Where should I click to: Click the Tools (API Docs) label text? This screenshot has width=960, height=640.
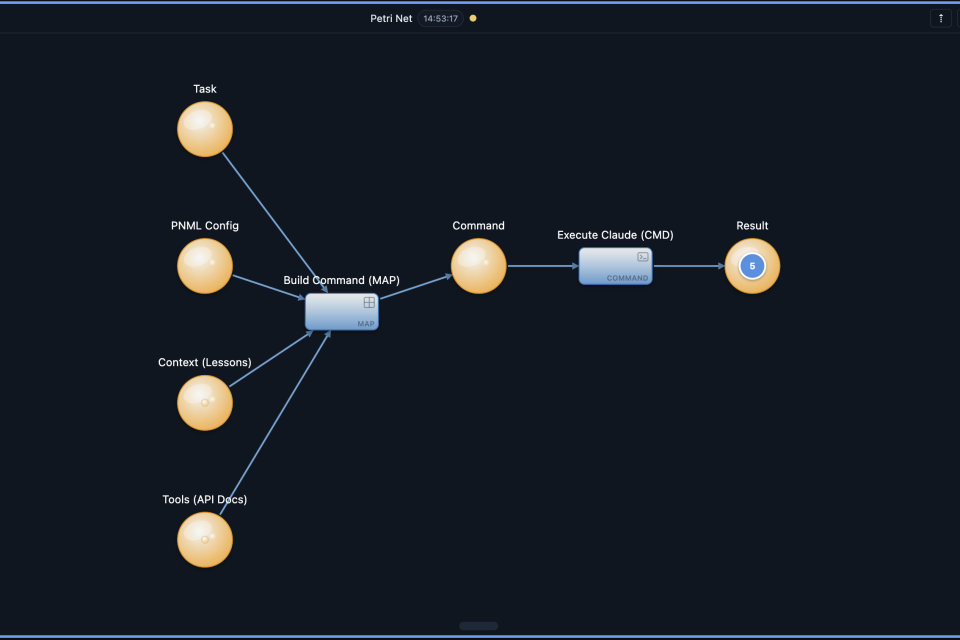(205, 499)
